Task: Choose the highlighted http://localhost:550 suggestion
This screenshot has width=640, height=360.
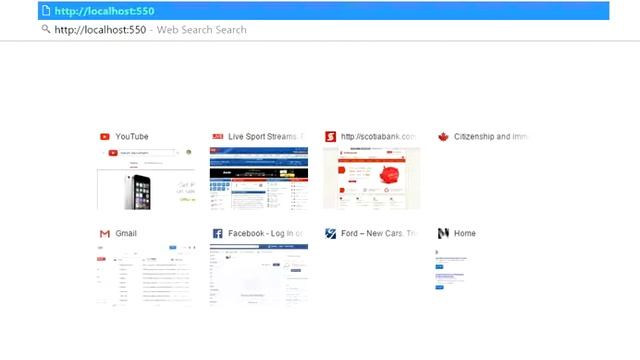Action: click(x=323, y=11)
